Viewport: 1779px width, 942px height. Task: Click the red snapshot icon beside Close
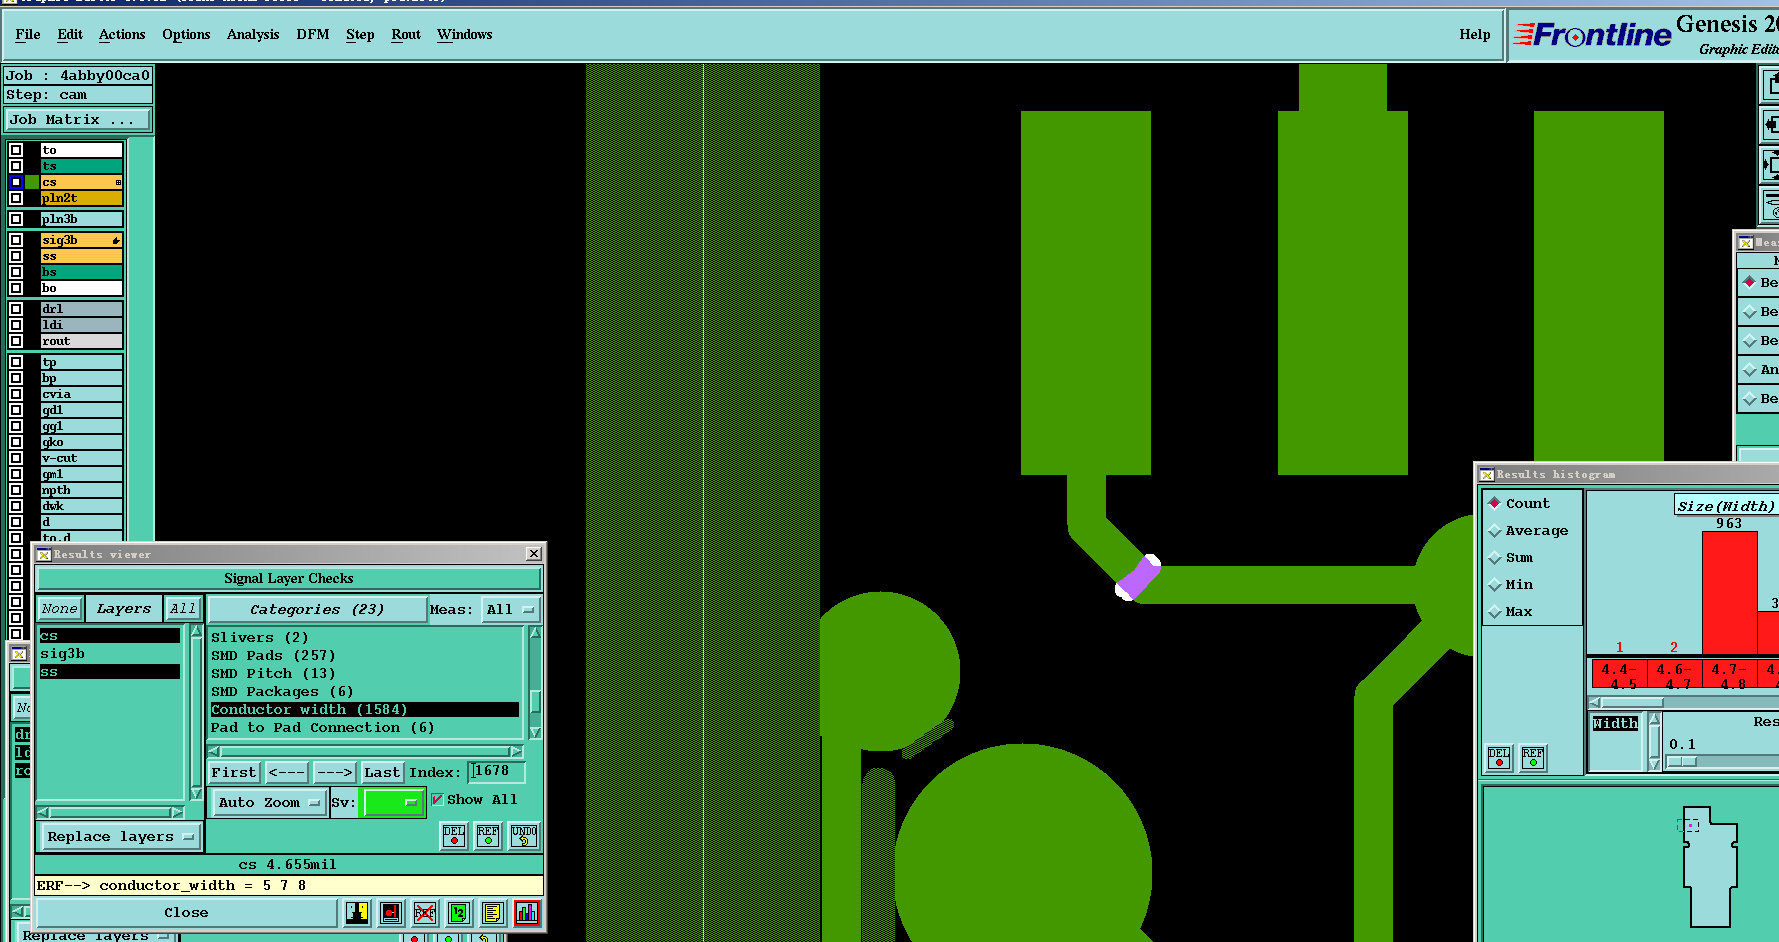click(x=391, y=912)
